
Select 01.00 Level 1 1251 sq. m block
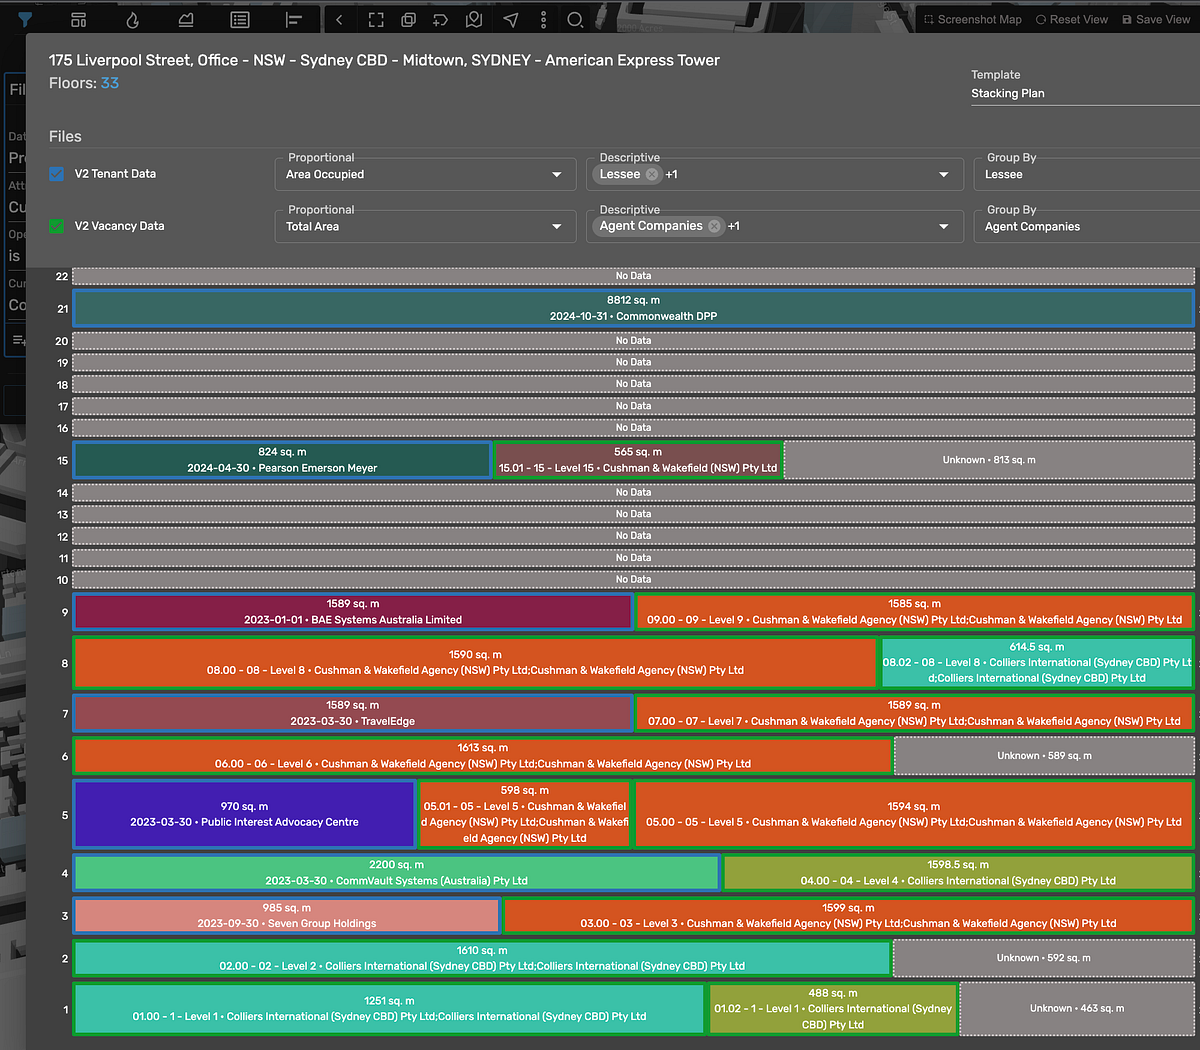point(389,1009)
